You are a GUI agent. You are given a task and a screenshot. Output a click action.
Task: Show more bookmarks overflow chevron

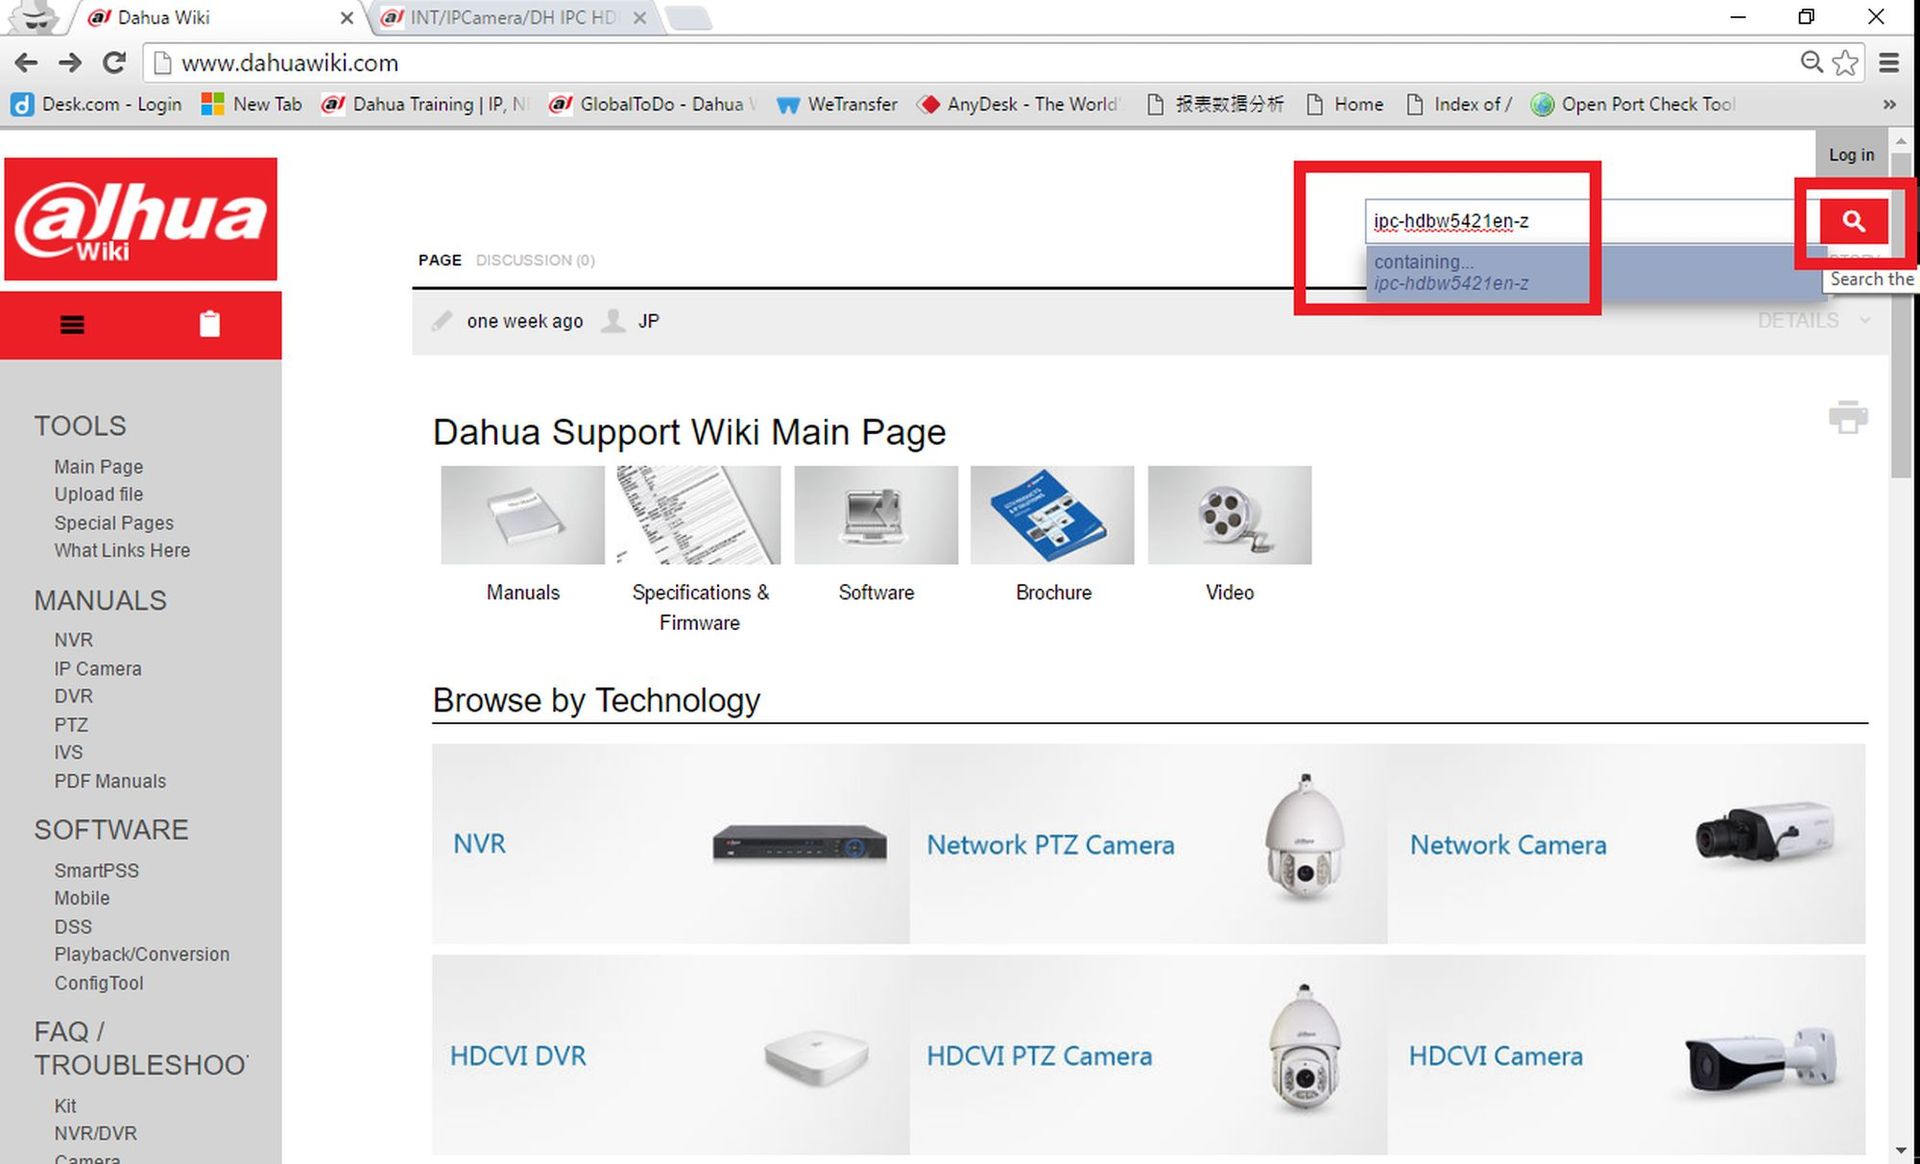pyautogui.click(x=1889, y=104)
